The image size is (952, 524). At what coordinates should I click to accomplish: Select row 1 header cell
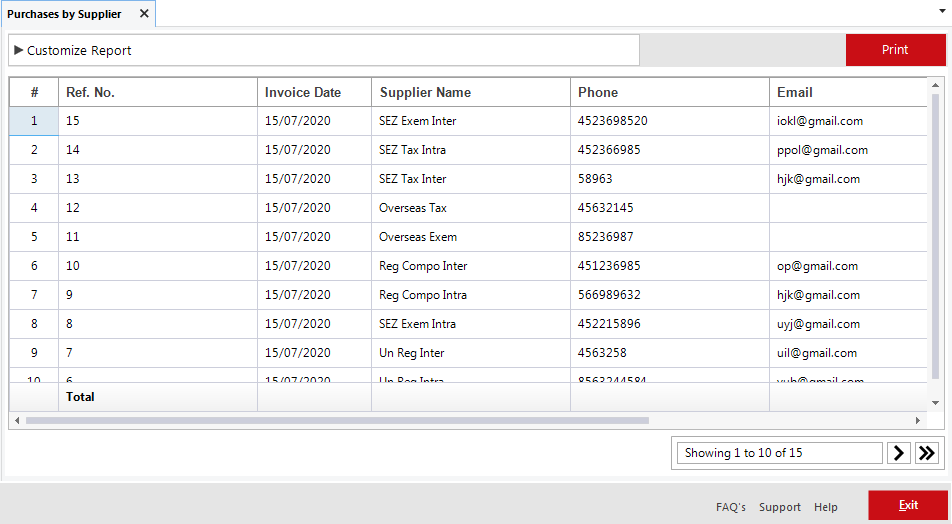[34, 121]
